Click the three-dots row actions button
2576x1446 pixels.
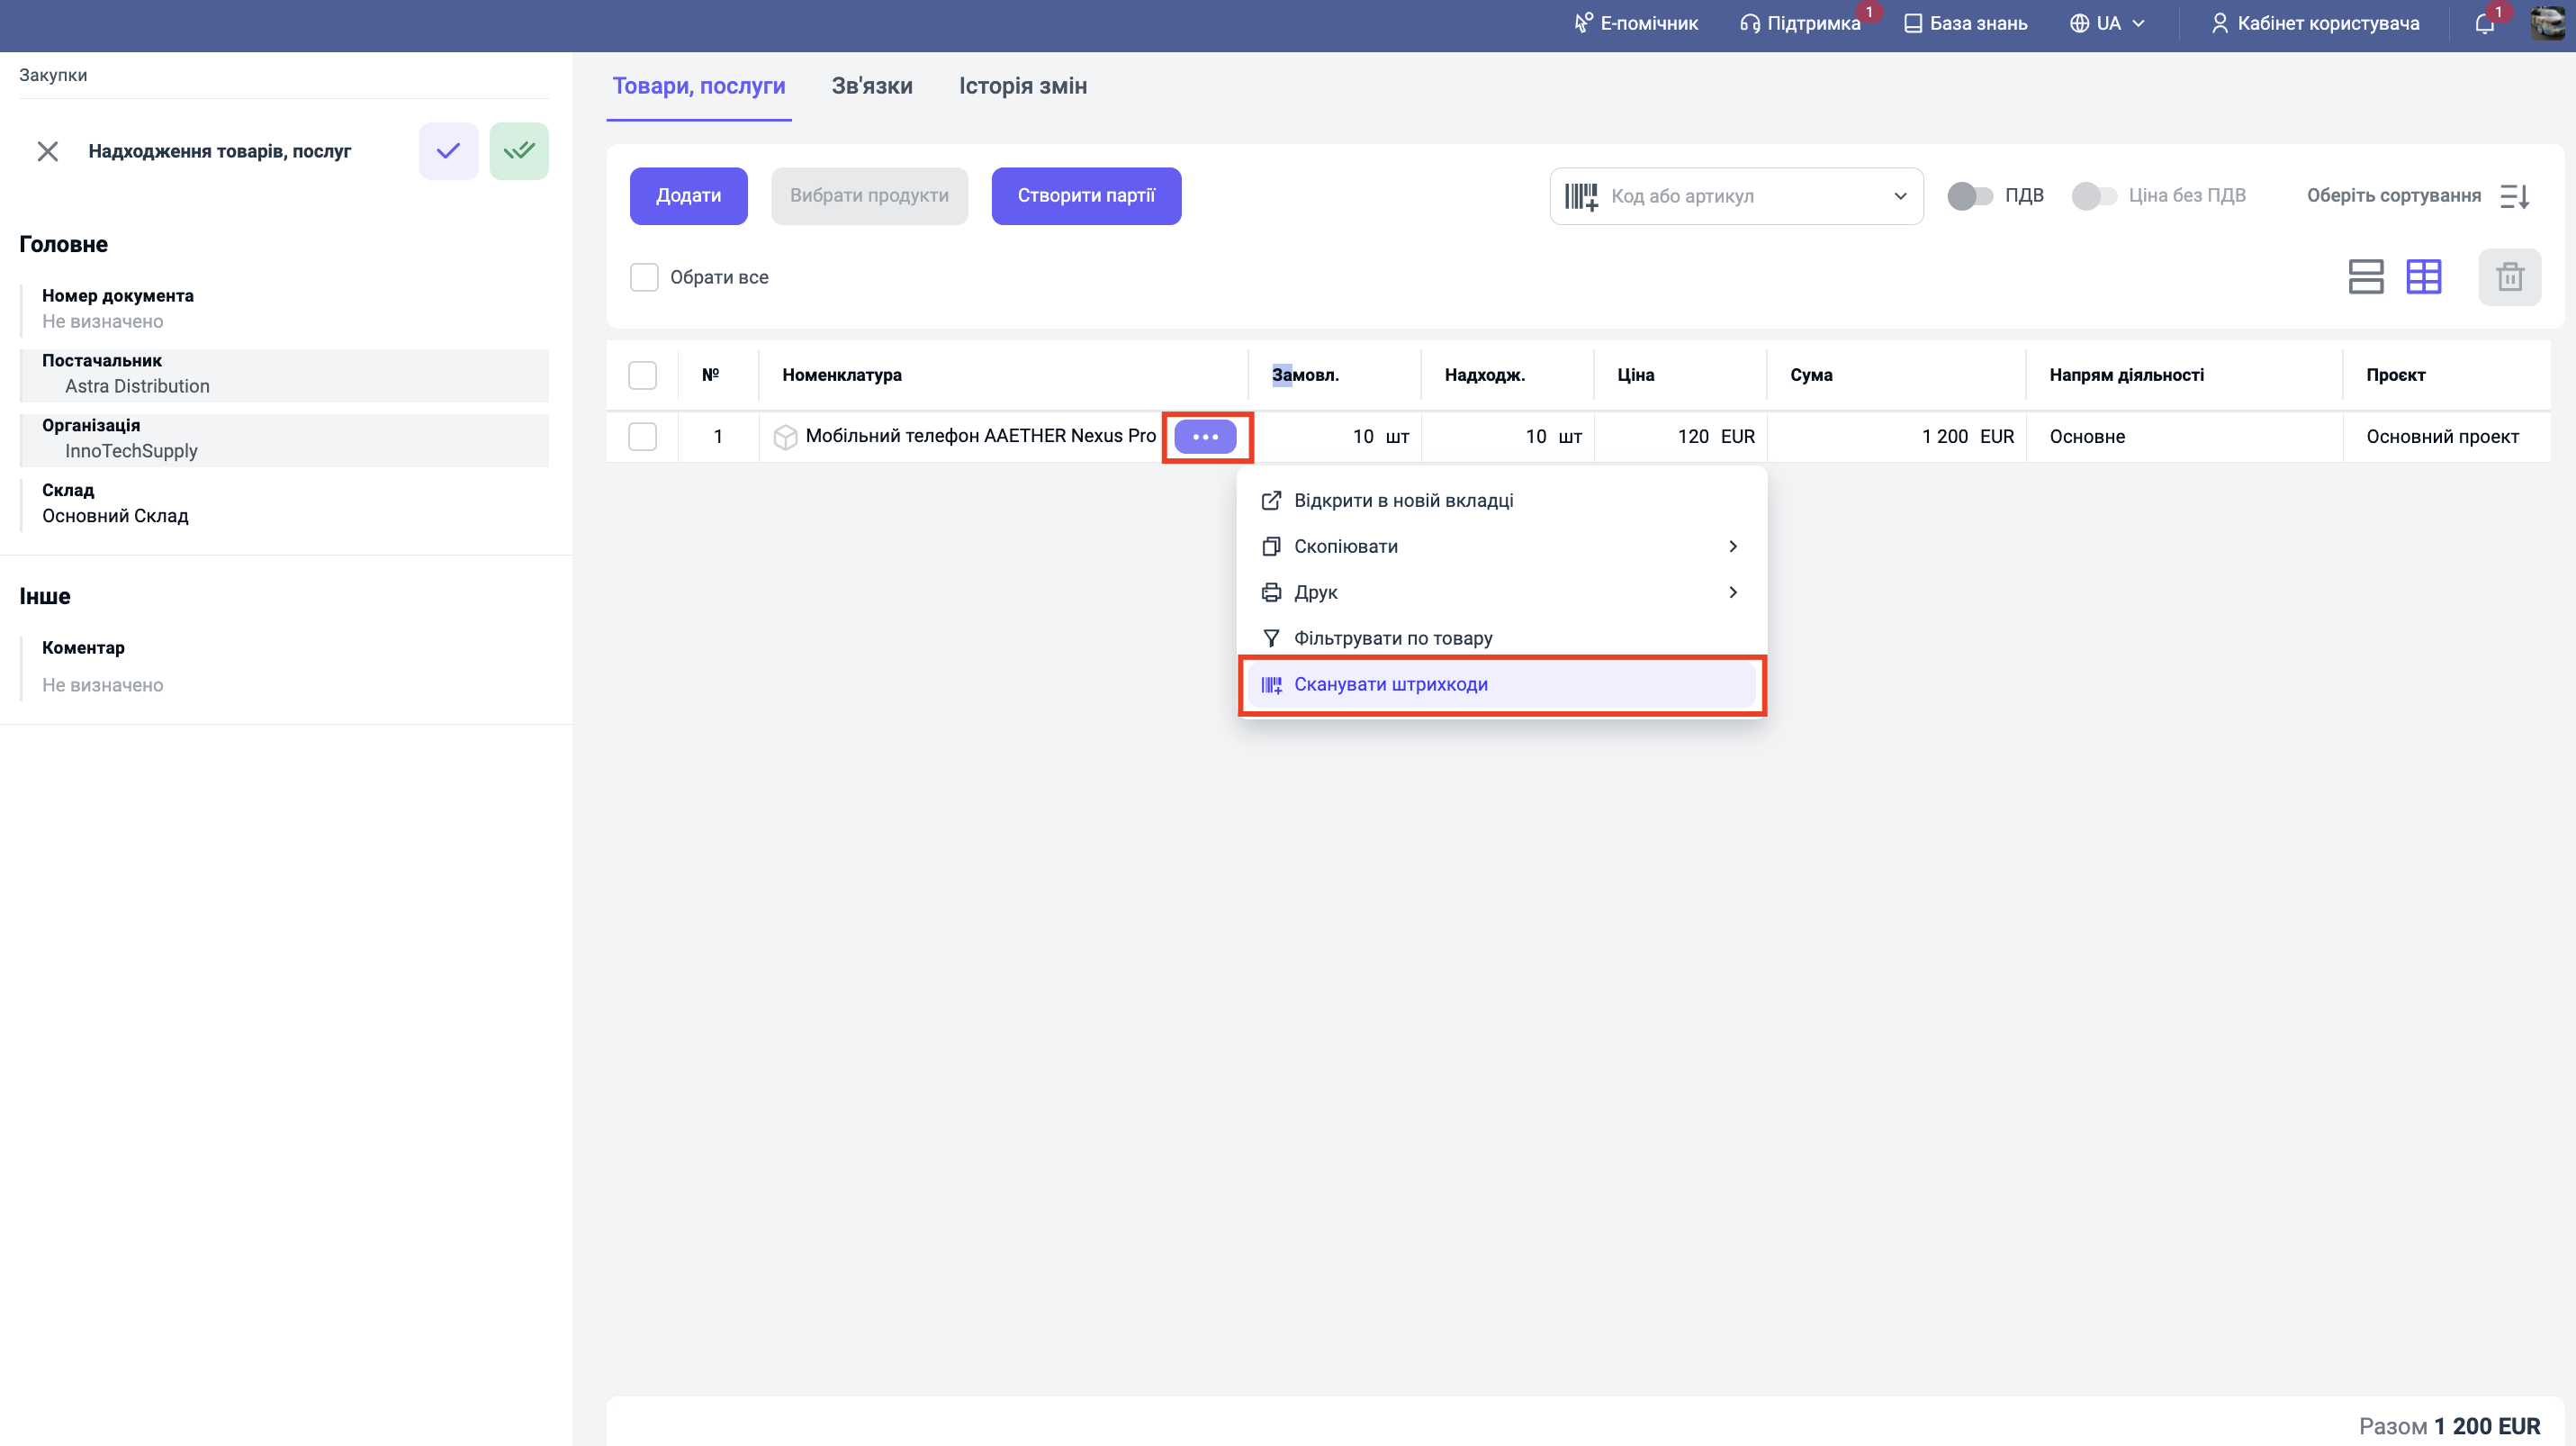(1205, 437)
